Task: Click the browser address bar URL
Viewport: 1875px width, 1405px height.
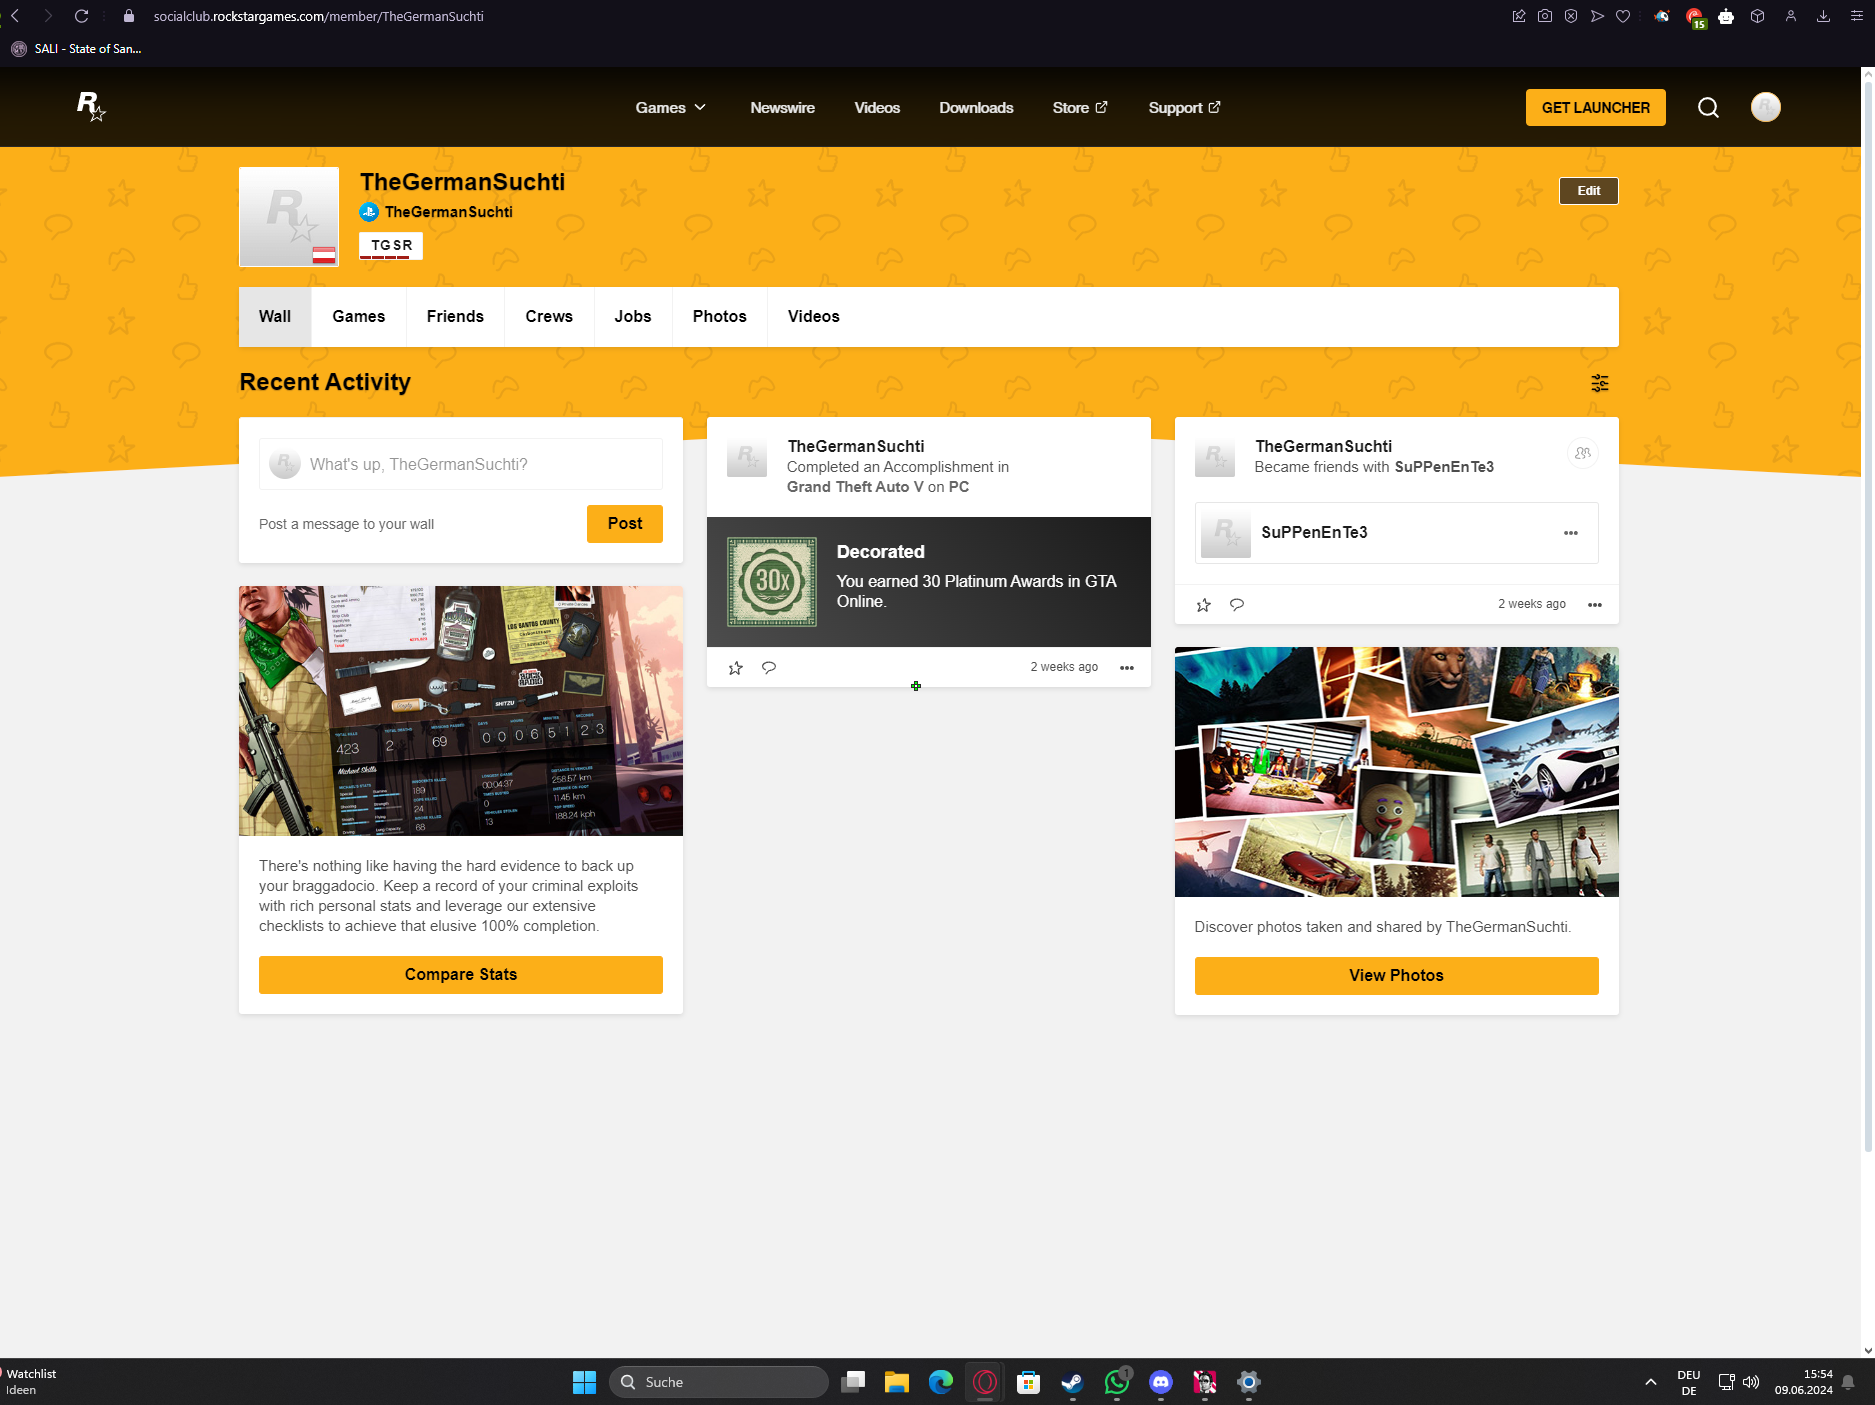Action: [x=318, y=16]
